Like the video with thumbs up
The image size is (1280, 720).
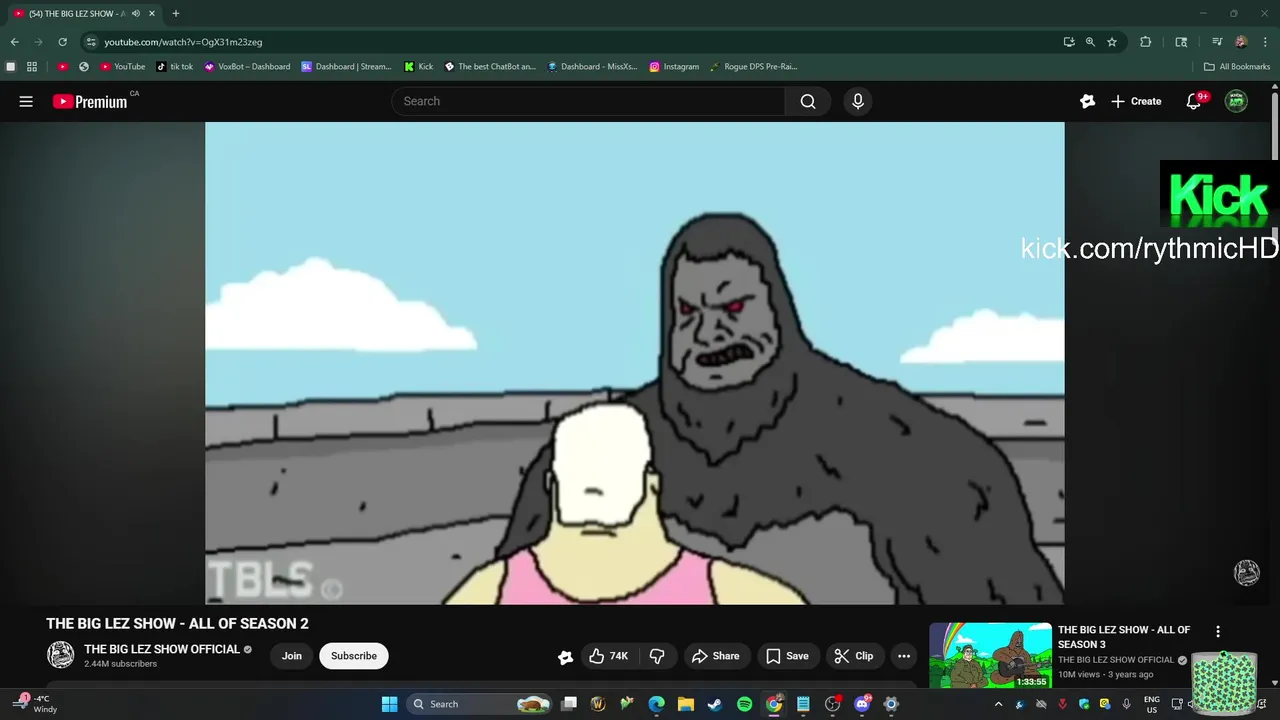pyautogui.click(x=608, y=656)
